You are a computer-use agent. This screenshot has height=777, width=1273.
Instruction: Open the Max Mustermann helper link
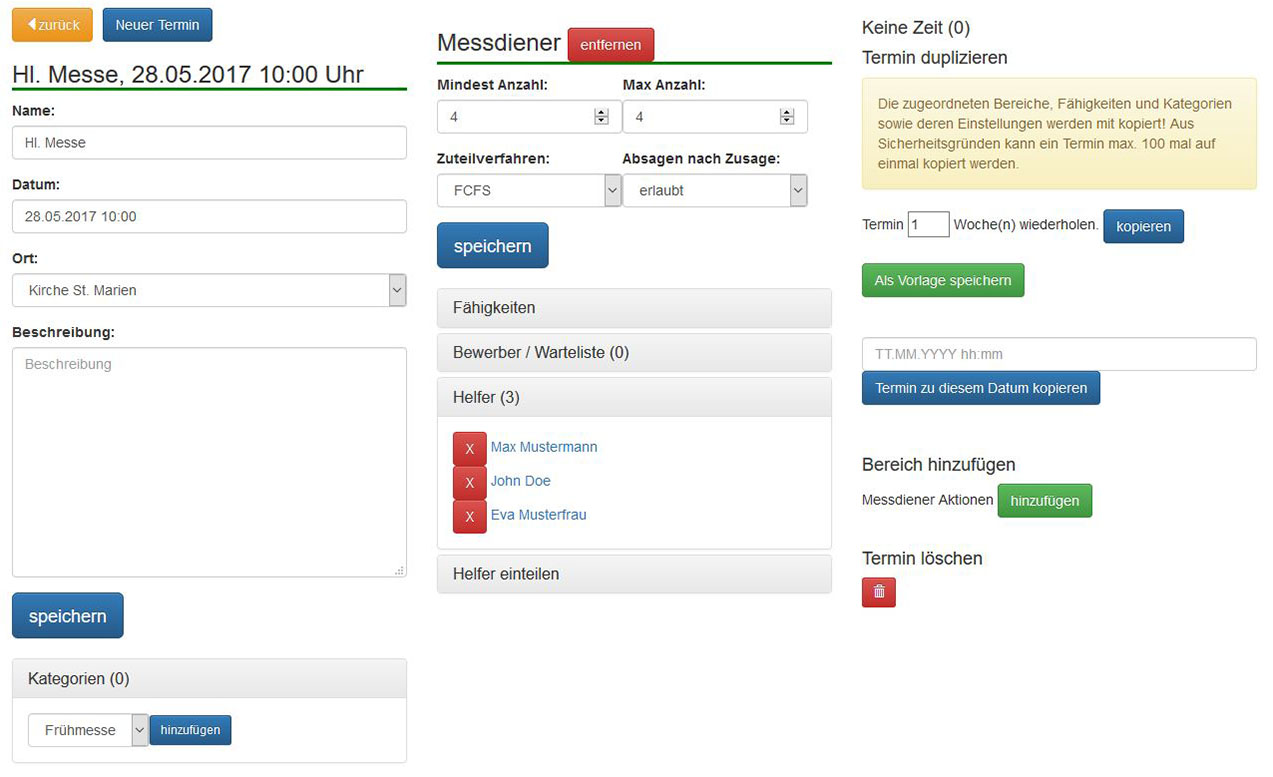tap(544, 447)
